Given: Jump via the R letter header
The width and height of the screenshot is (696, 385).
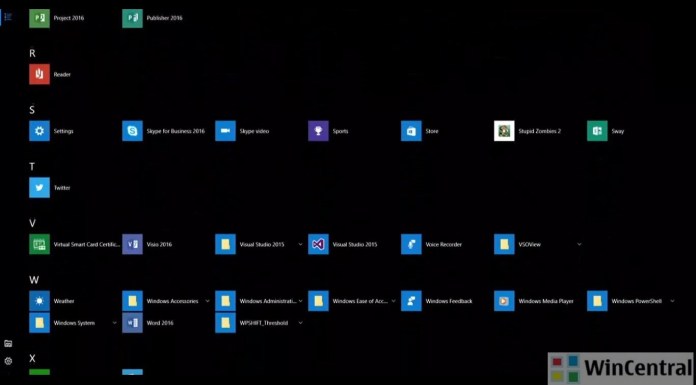Looking at the screenshot, I should (x=32, y=53).
